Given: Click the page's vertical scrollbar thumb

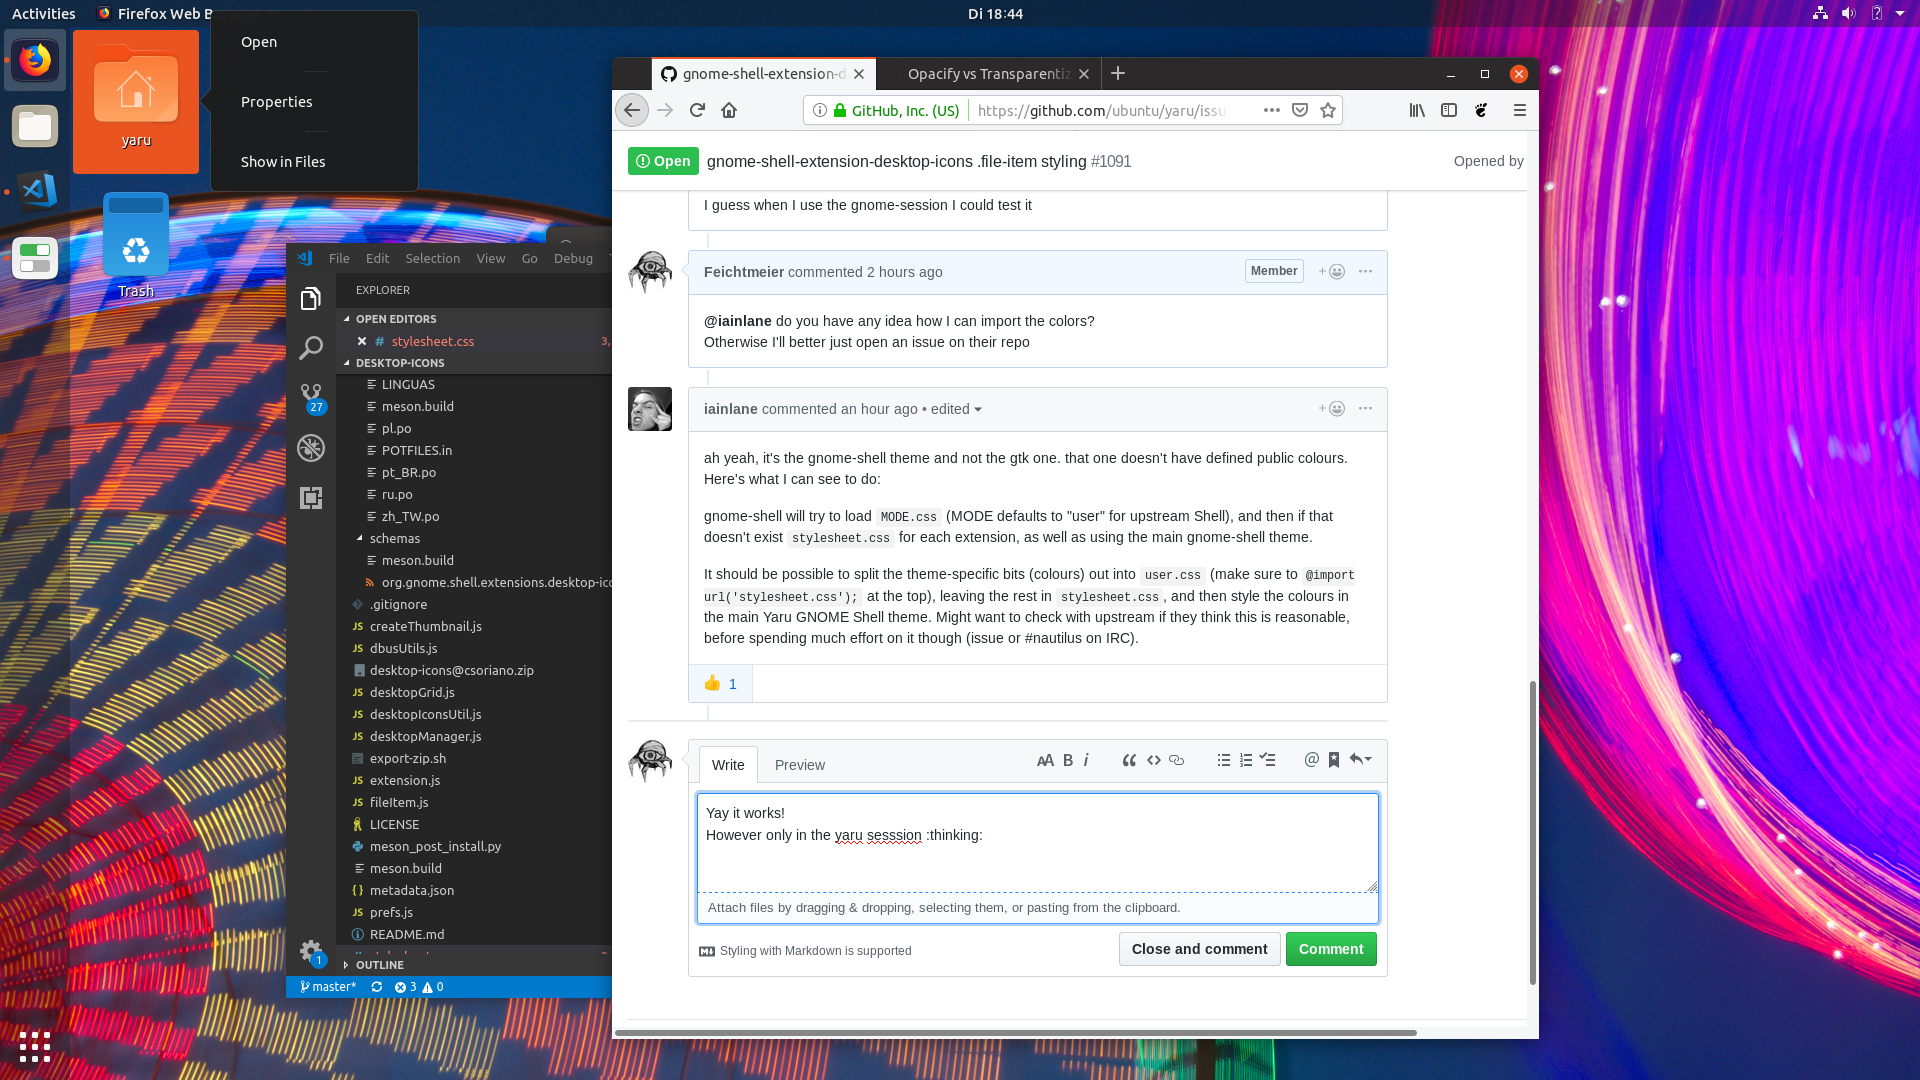Looking at the screenshot, I should pyautogui.click(x=1532, y=830).
